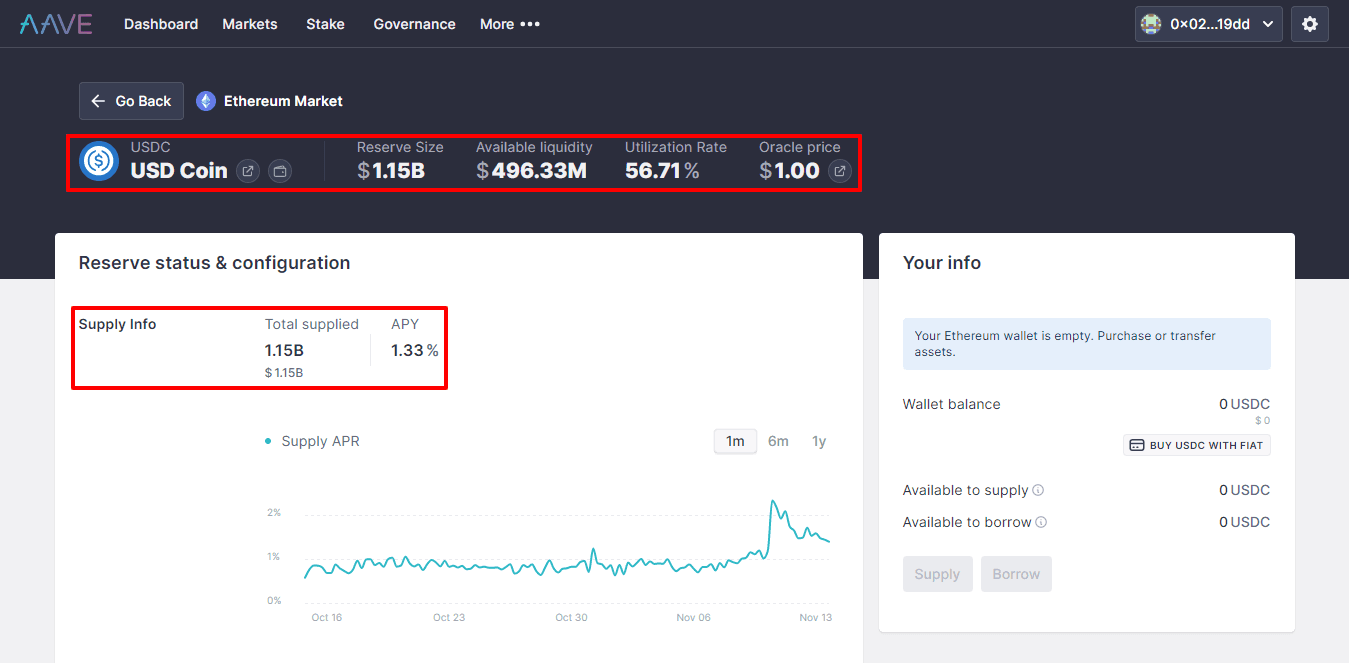Click info icon next to Available to supply
Viewport: 1349px width, 663px height.
click(1038, 490)
